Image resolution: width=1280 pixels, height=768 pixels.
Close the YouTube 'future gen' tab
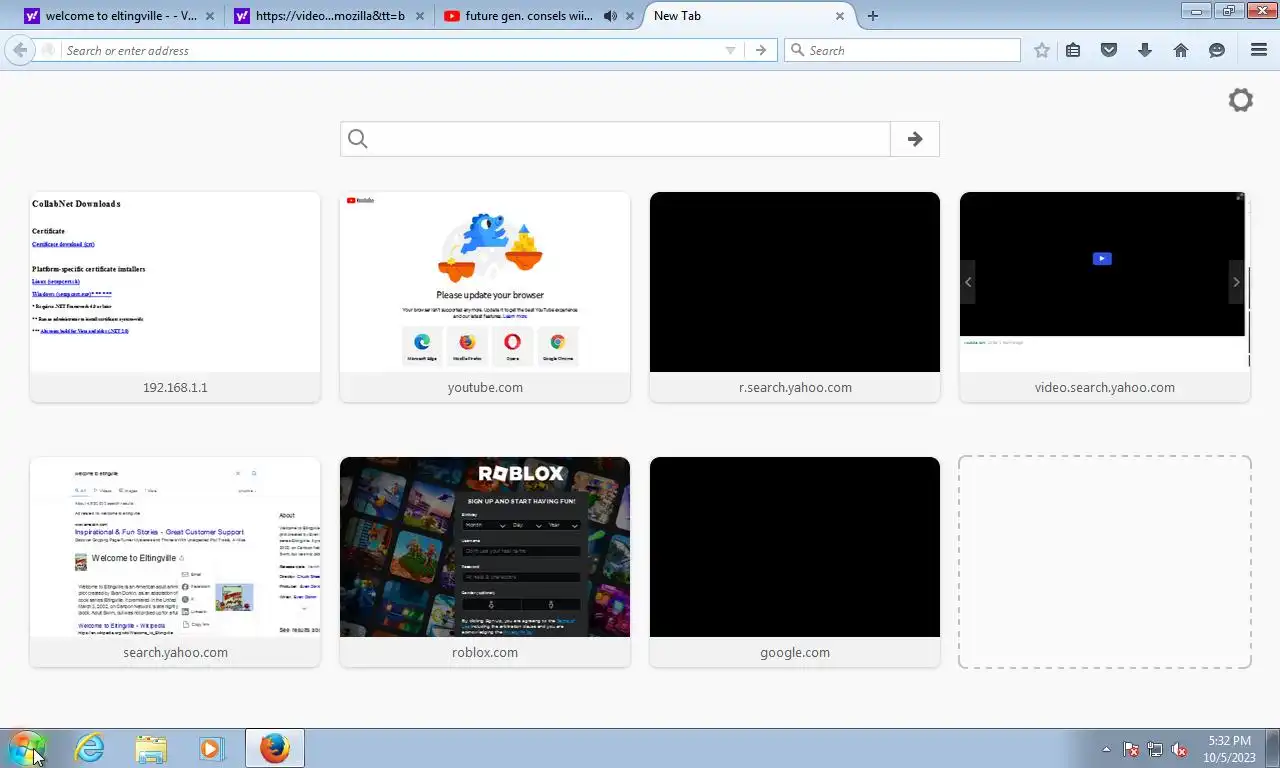(630, 16)
